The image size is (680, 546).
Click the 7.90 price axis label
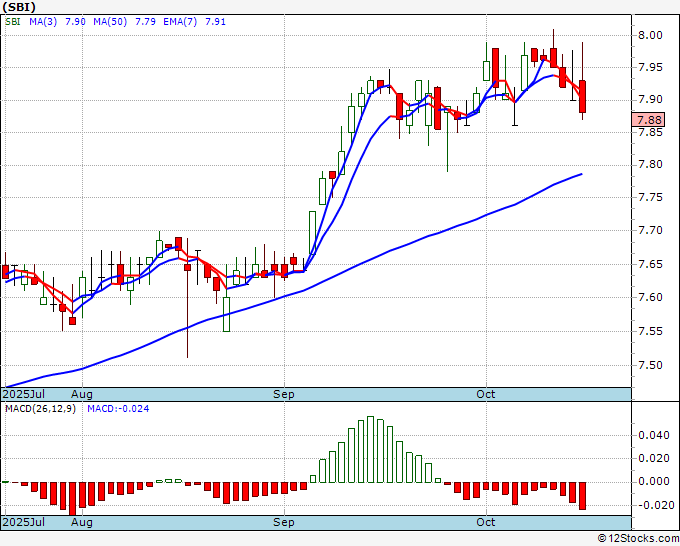click(650, 100)
